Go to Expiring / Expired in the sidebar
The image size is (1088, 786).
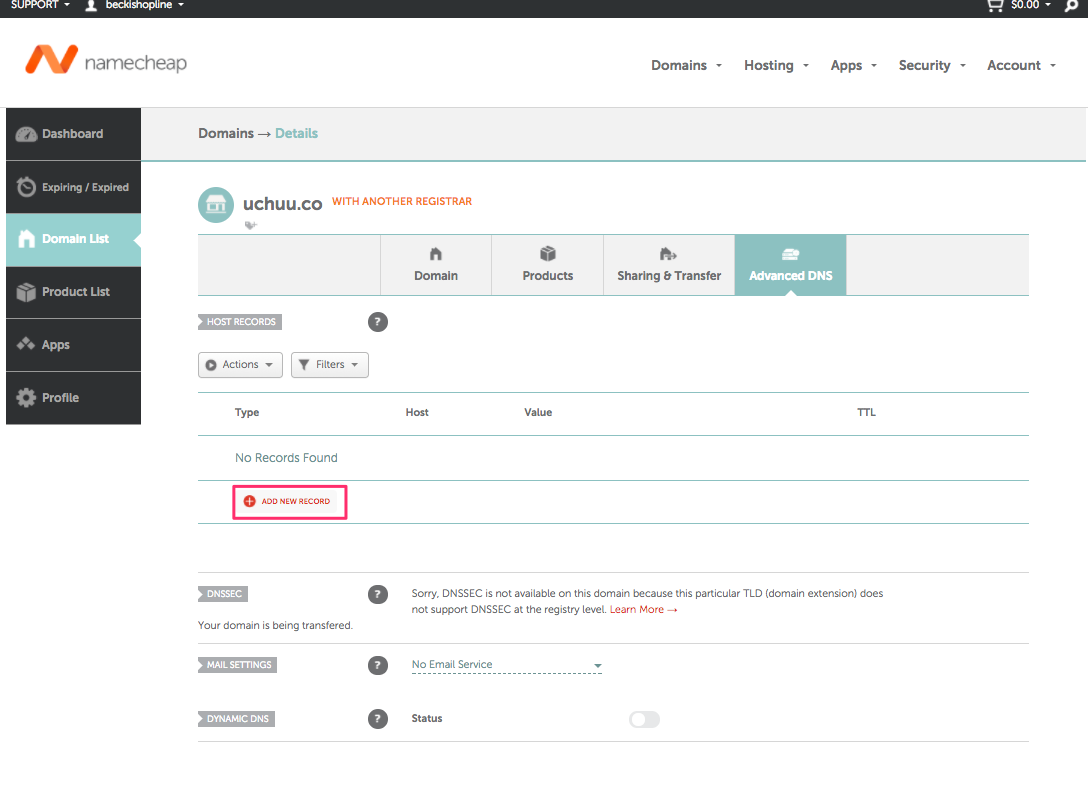point(74,187)
